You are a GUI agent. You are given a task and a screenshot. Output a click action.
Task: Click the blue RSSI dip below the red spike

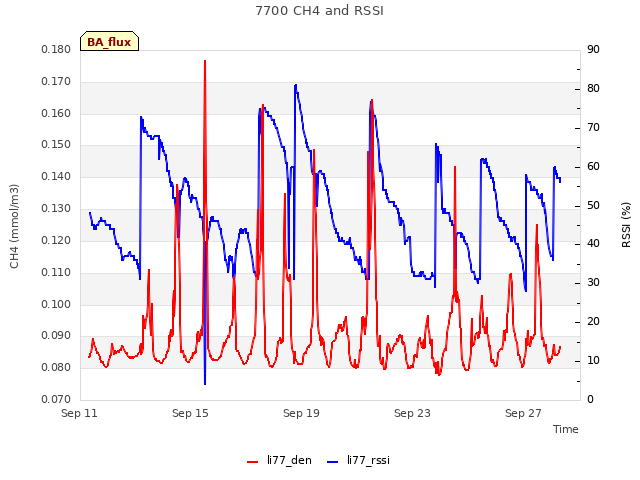coord(205,384)
